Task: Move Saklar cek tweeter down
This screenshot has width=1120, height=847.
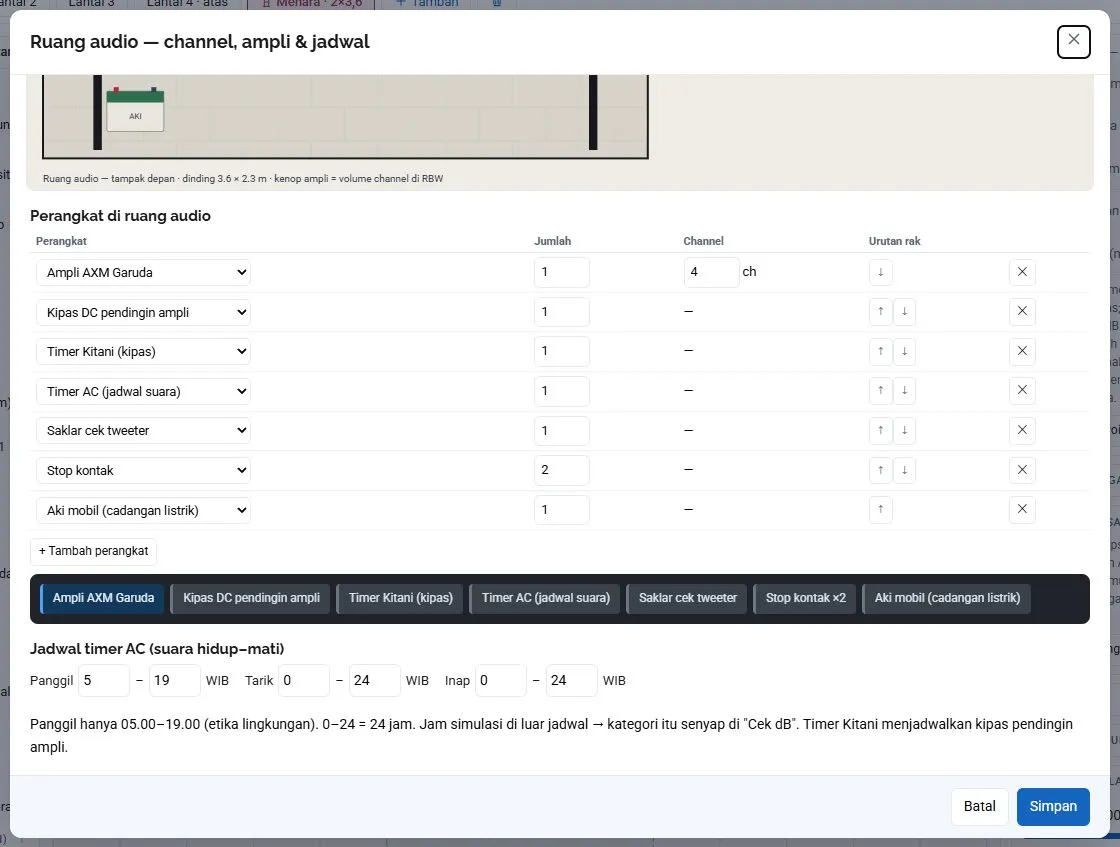Action: click(904, 431)
